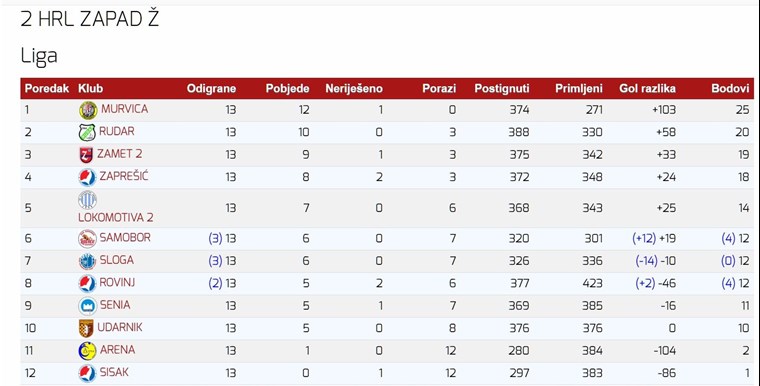The image size is (760, 386).
Task: Click the Zamet 2 club logo
Action: point(86,155)
